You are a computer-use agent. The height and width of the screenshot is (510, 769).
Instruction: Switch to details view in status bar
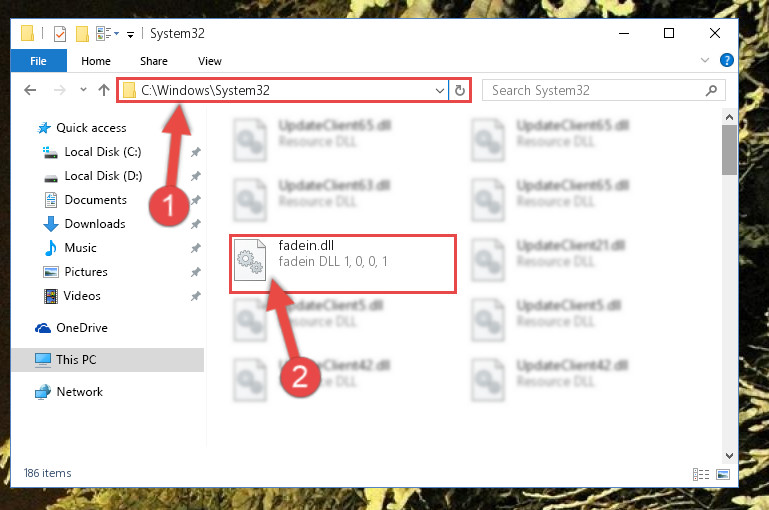point(701,474)
